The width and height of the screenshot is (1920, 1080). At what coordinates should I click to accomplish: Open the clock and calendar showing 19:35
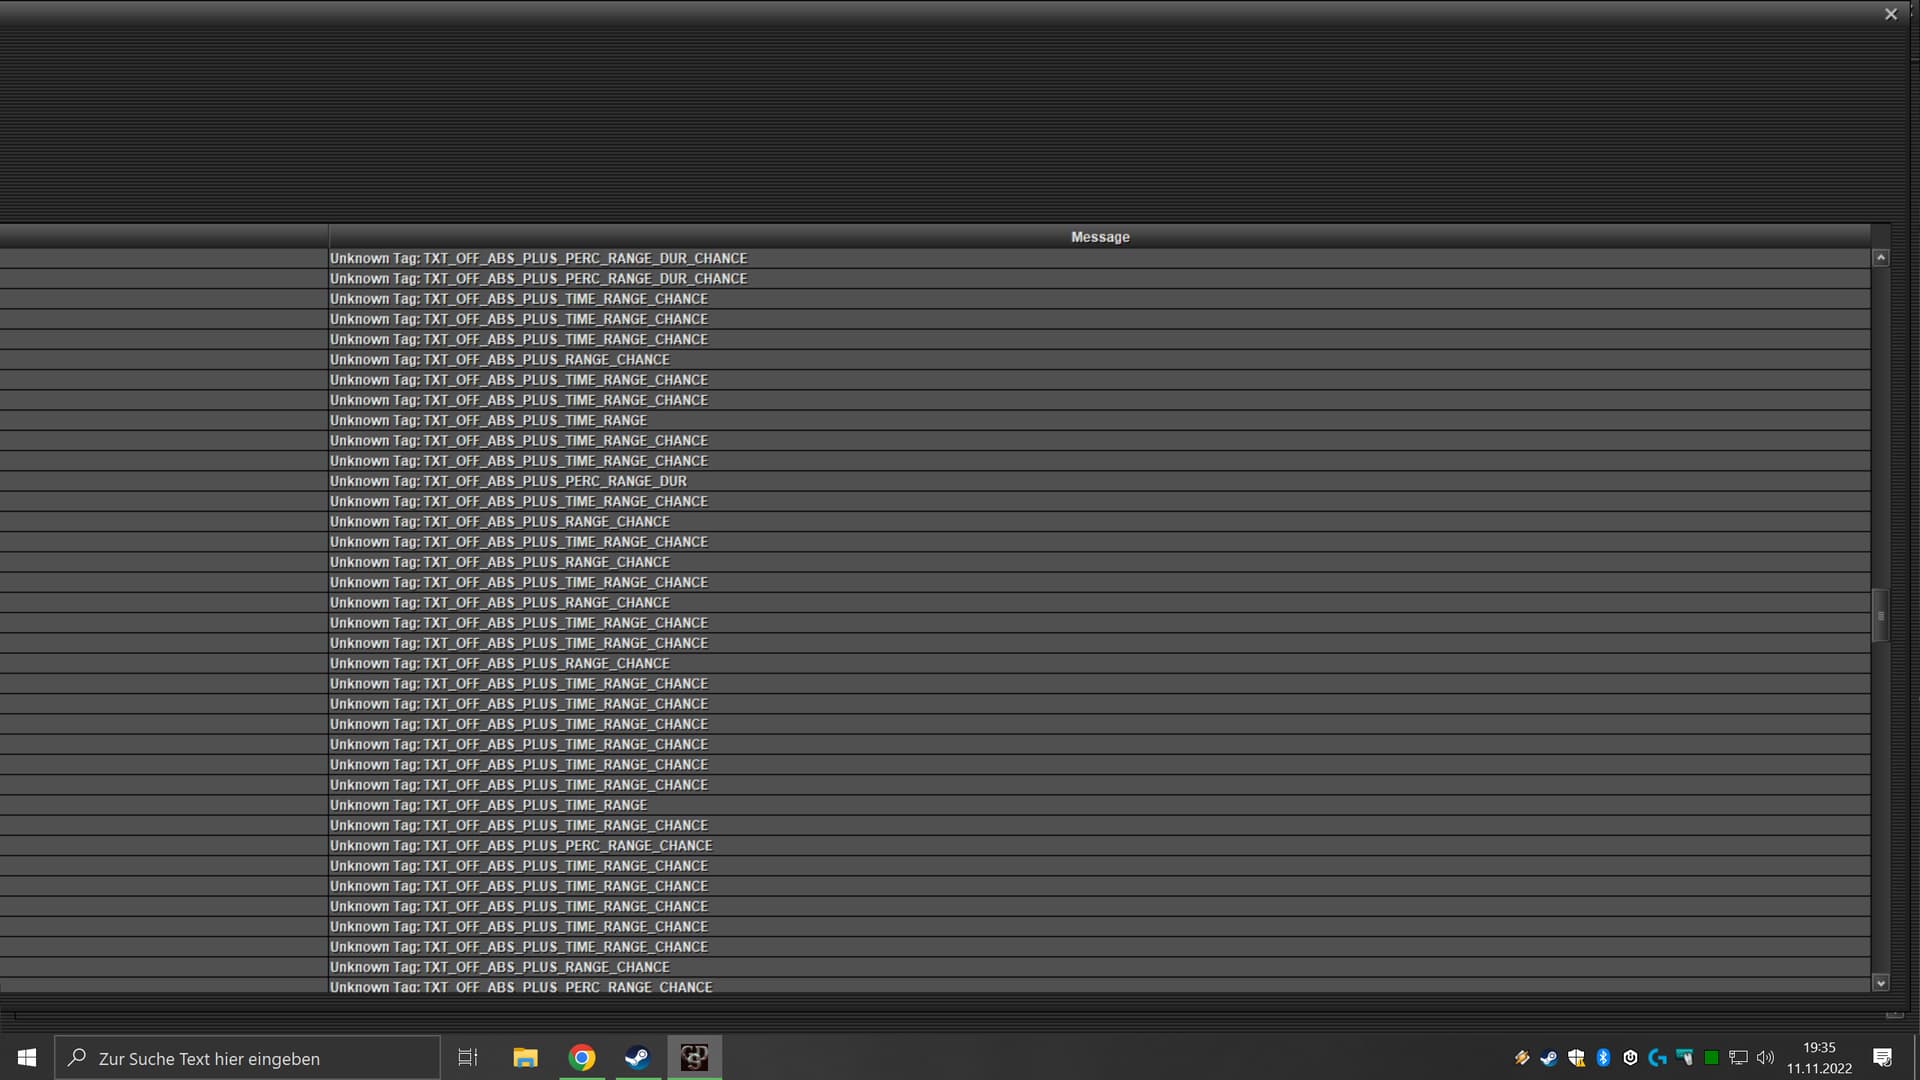(x=1819, y=1057)
